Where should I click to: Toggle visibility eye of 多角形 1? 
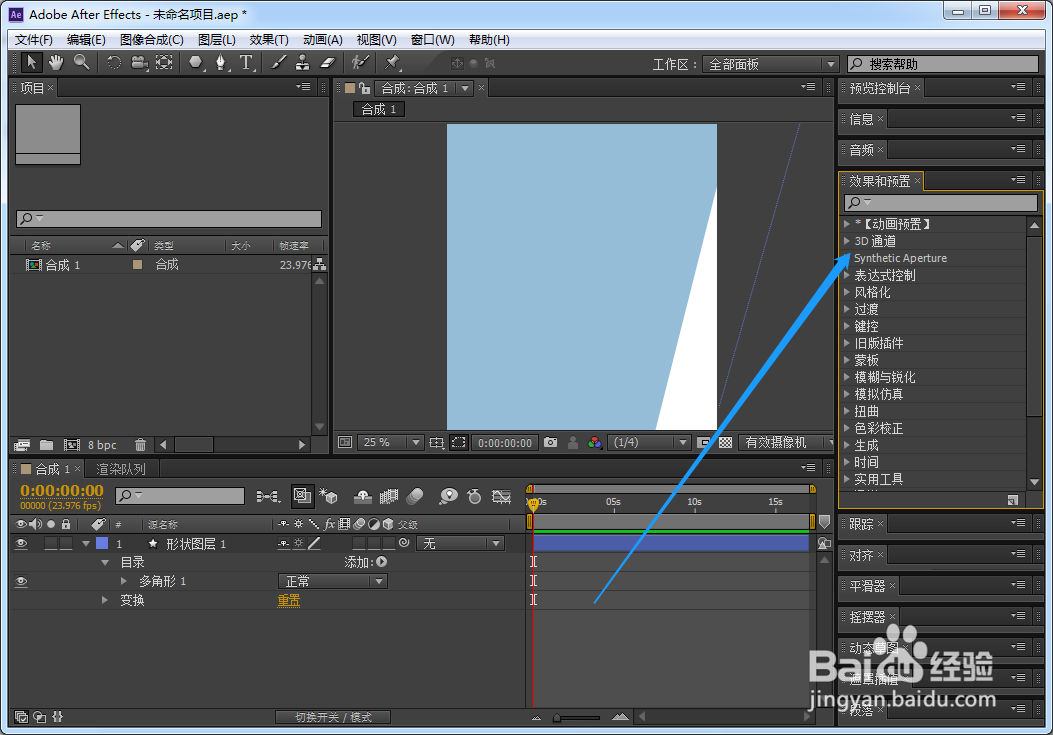point(21,581)
